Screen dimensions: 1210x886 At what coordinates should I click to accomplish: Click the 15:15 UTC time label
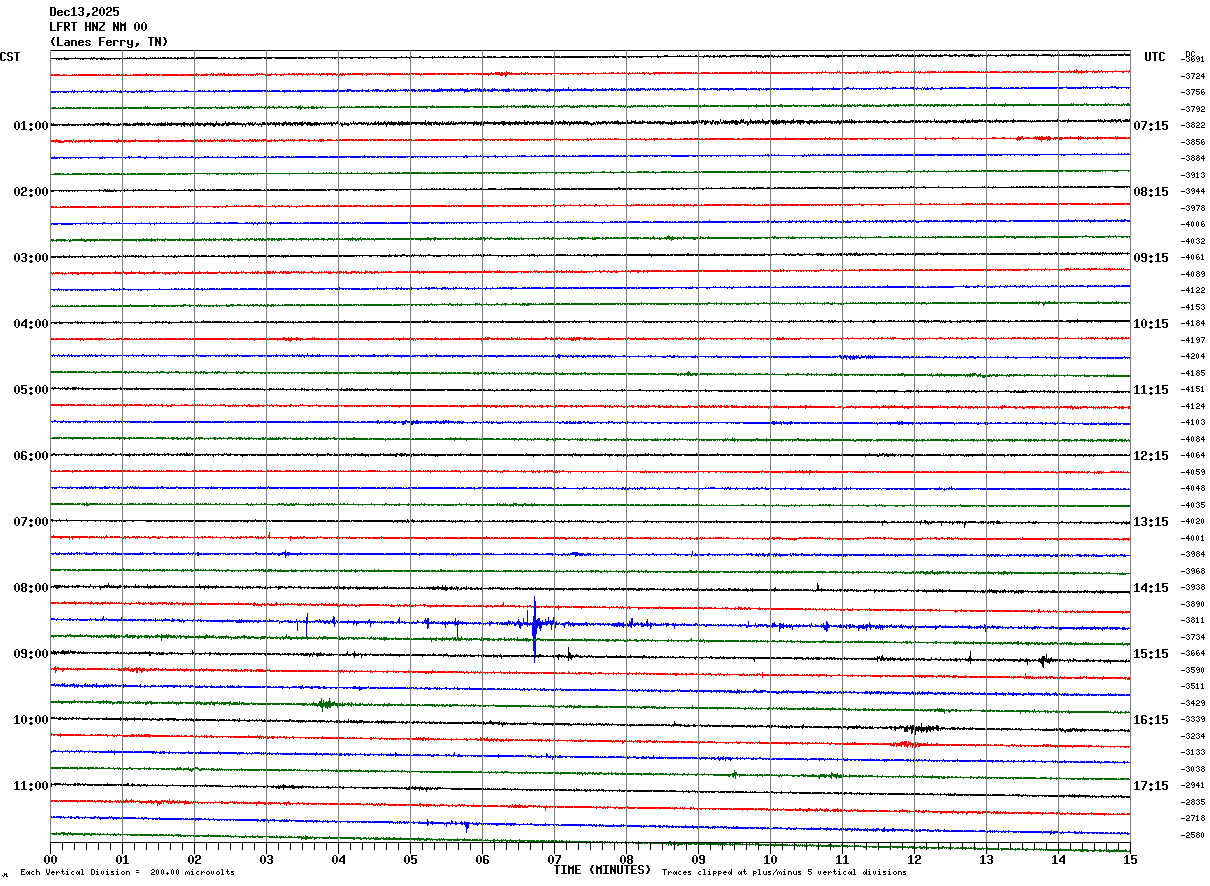point(1151,654)
